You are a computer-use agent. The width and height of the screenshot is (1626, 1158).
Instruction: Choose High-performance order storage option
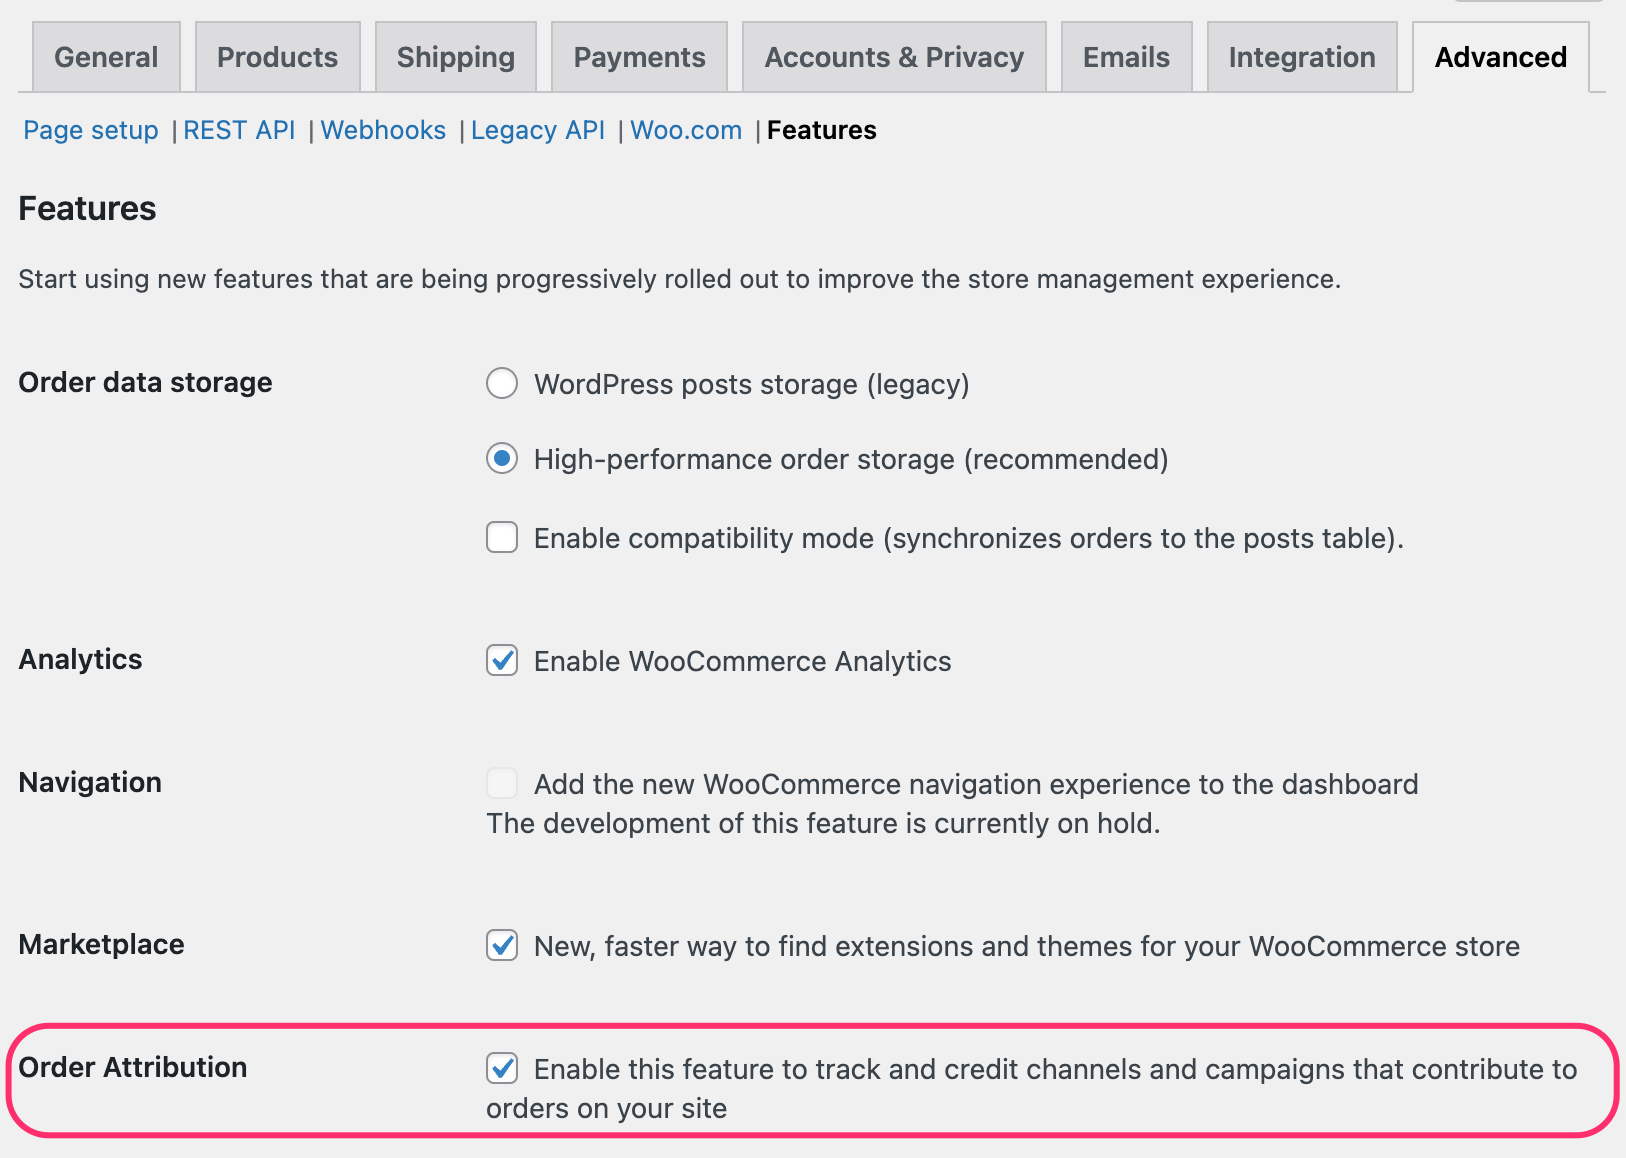501,459
